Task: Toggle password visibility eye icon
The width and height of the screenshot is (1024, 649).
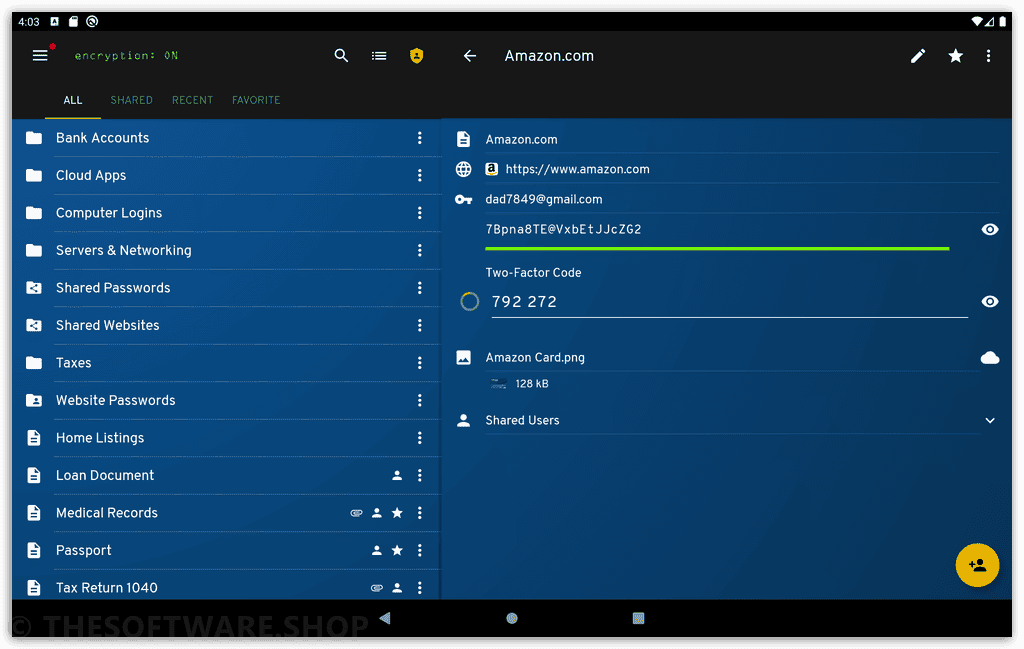Action: coord(989,229)
